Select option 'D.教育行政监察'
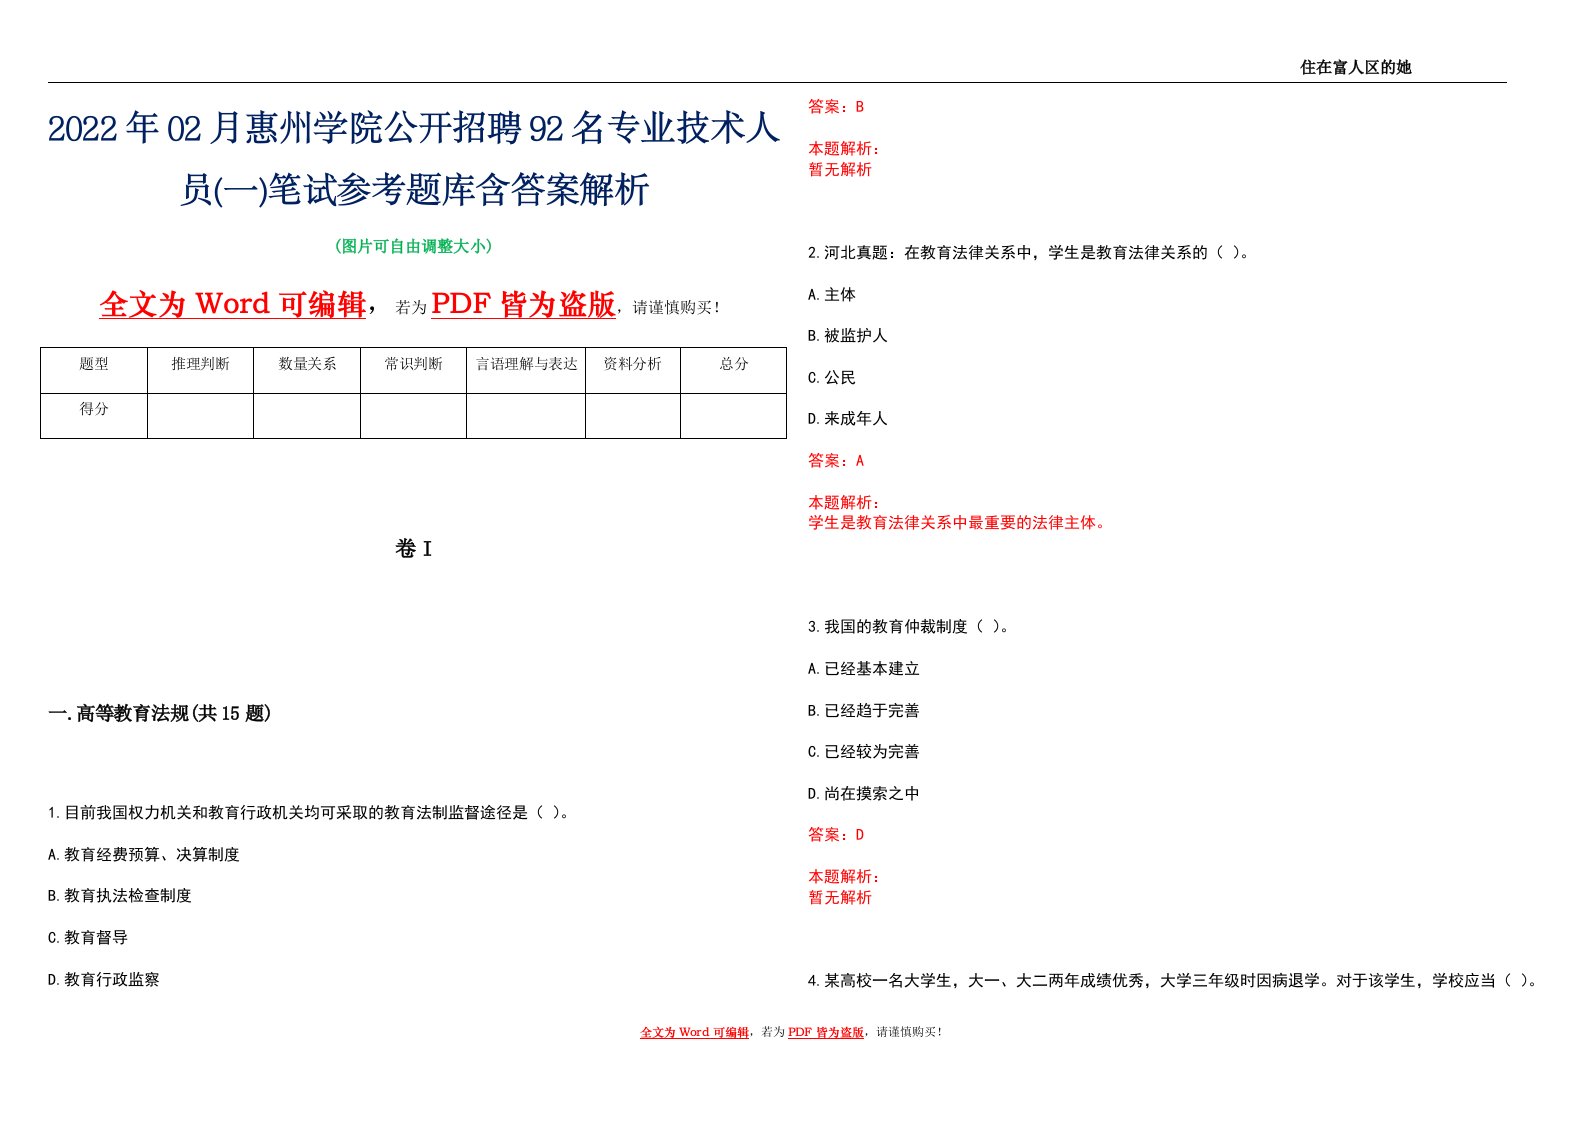 (104, 980)
